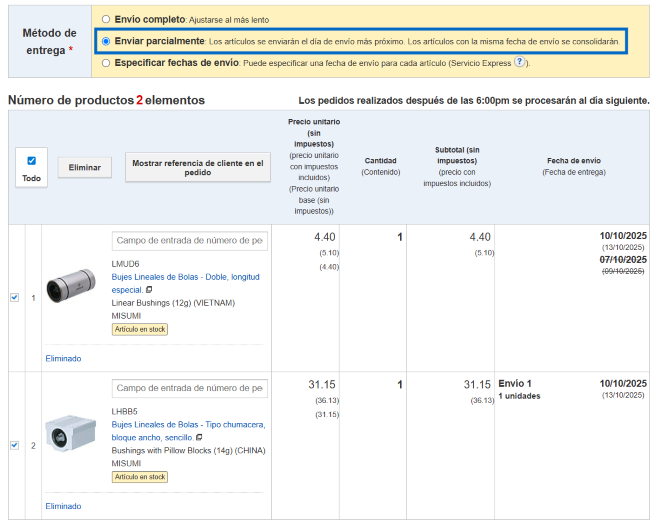Image resolution: width=660 pixels, height=521 pixels.
Task: Open the external-link icon beside the LMUD6 product name
Action: 149,289
